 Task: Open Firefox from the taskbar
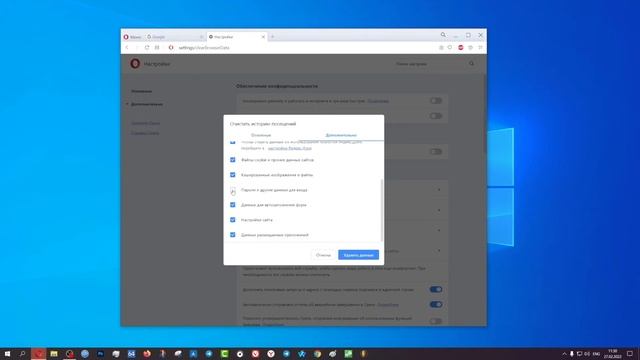click(147, 354)
